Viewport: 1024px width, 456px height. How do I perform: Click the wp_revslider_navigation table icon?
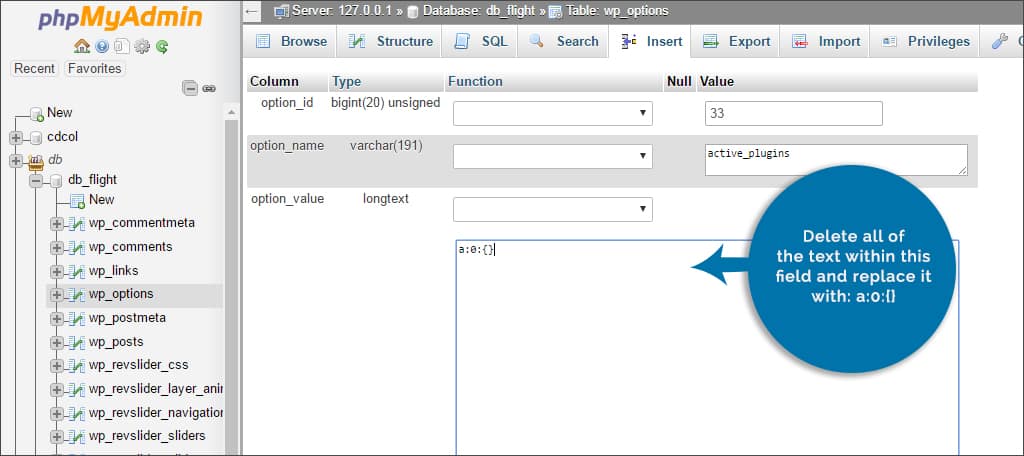coord(77,413)
